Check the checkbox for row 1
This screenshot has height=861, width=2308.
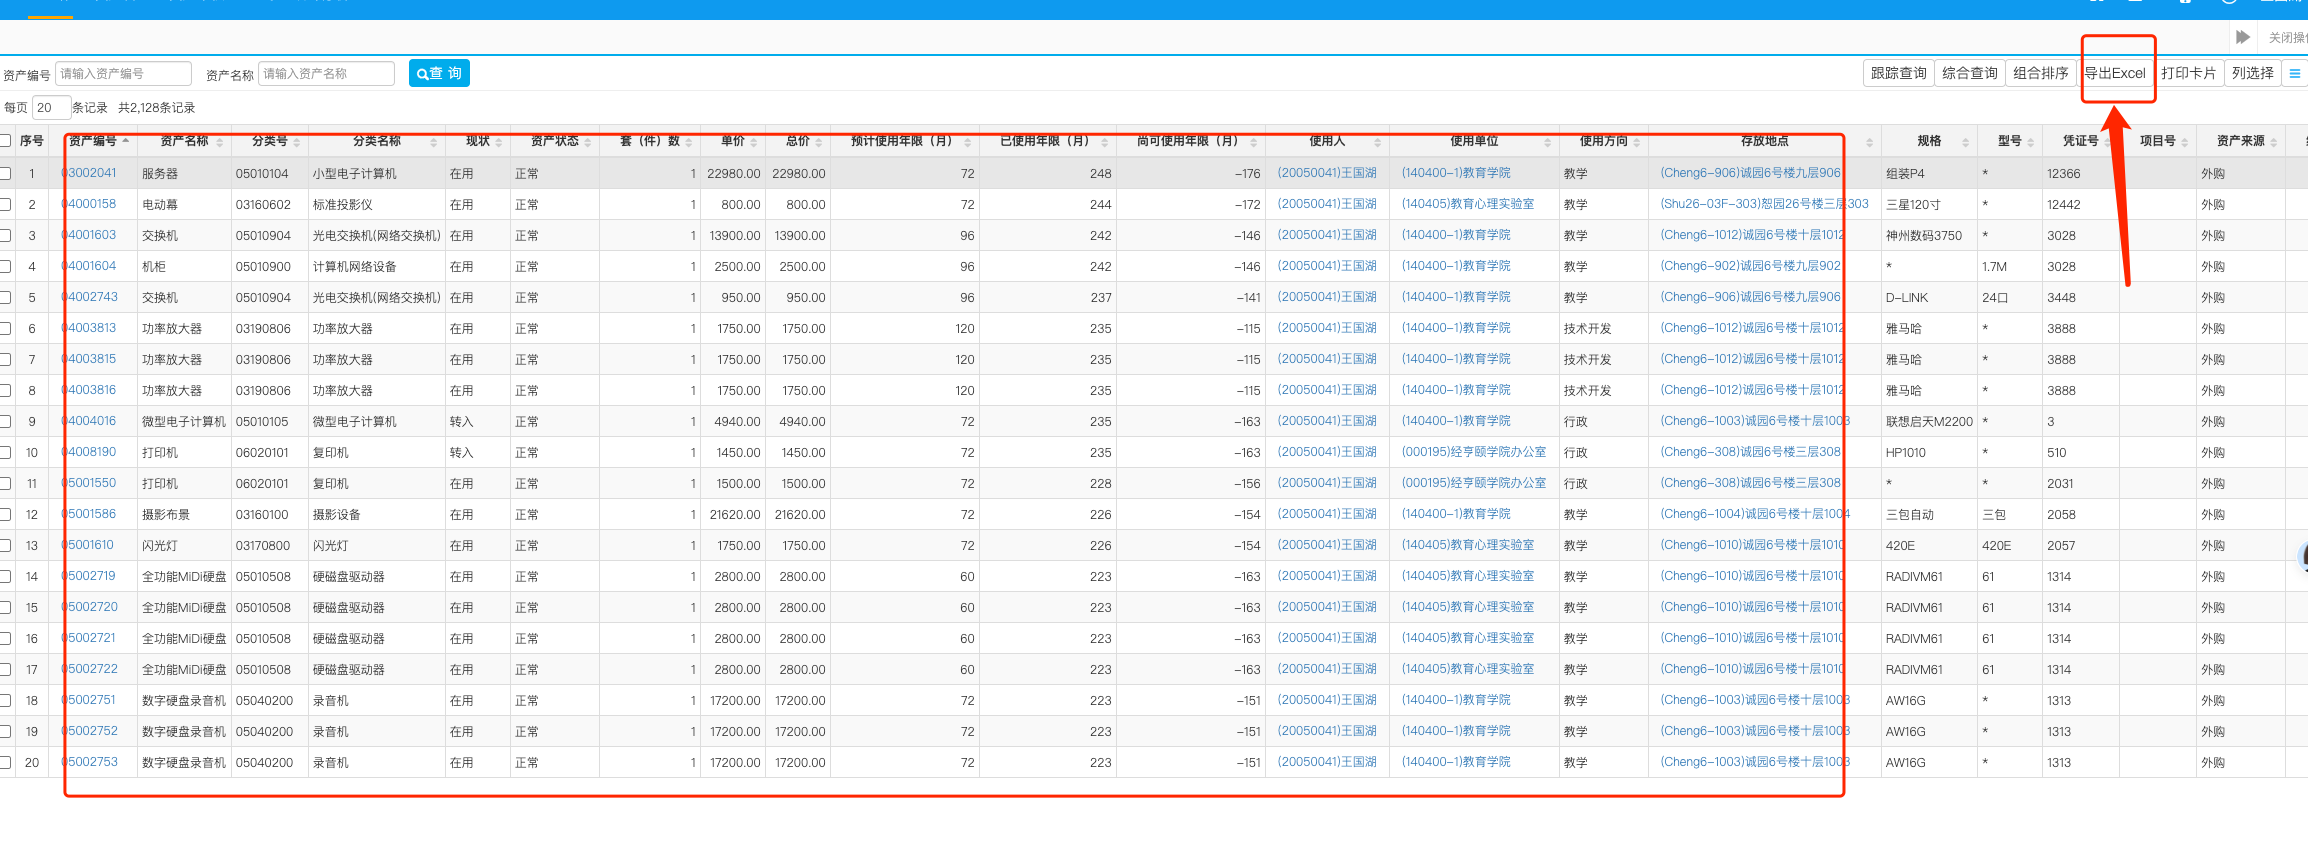point(6,173)
